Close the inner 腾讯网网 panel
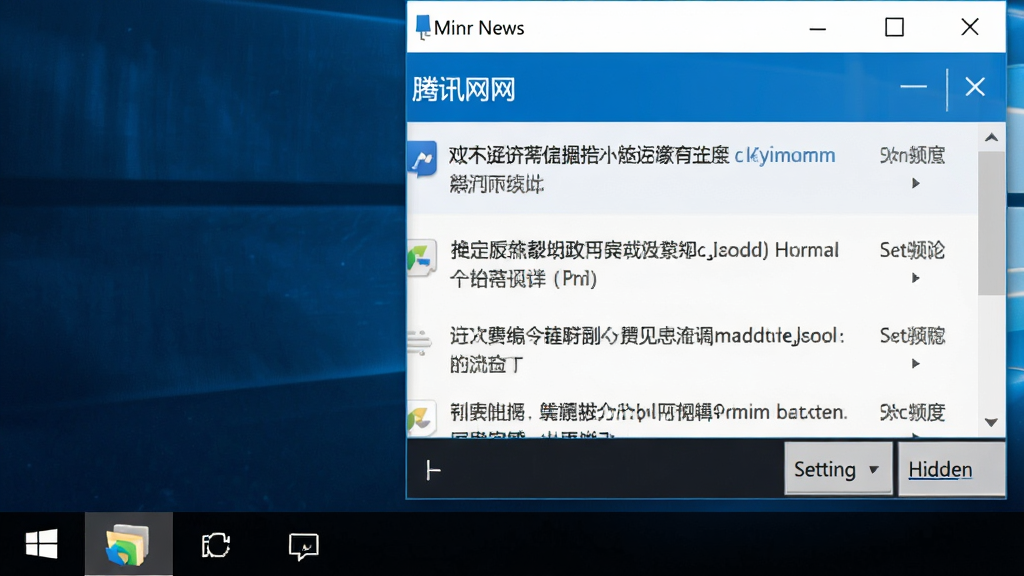Screen dimensions: 1024x576 tap(975, 87)
